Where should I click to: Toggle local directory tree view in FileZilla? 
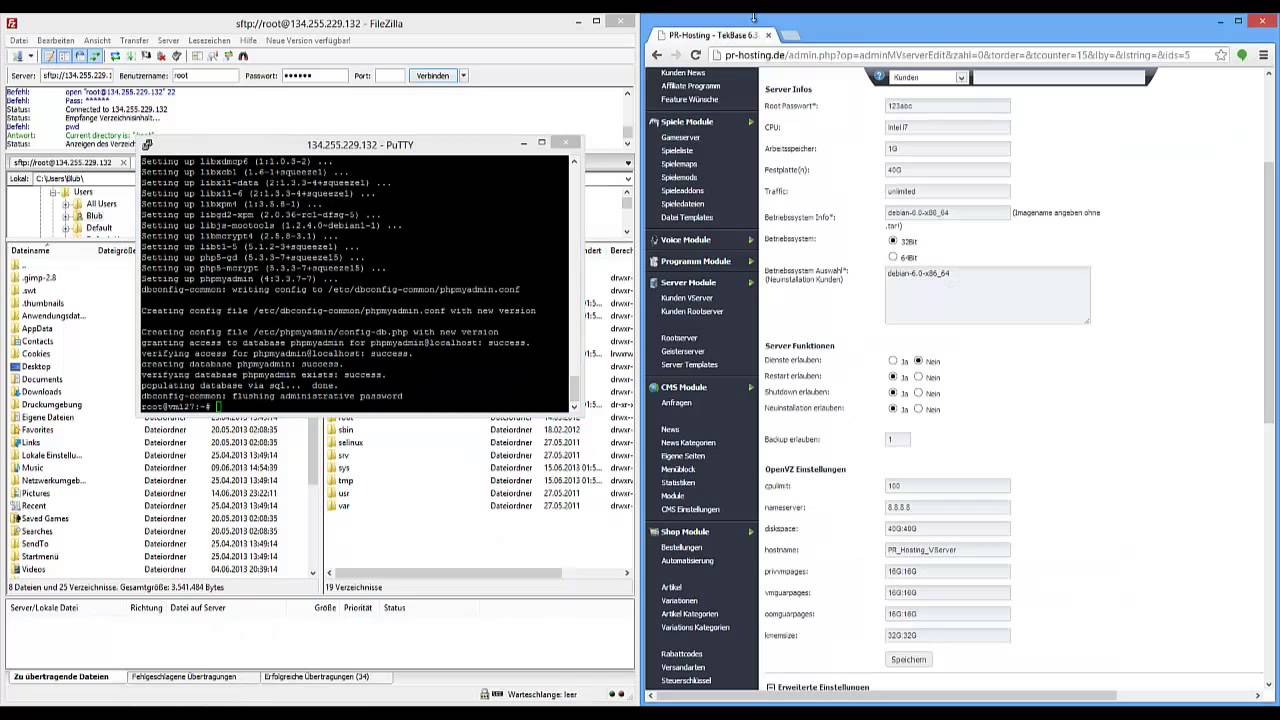tap(64, 56)
